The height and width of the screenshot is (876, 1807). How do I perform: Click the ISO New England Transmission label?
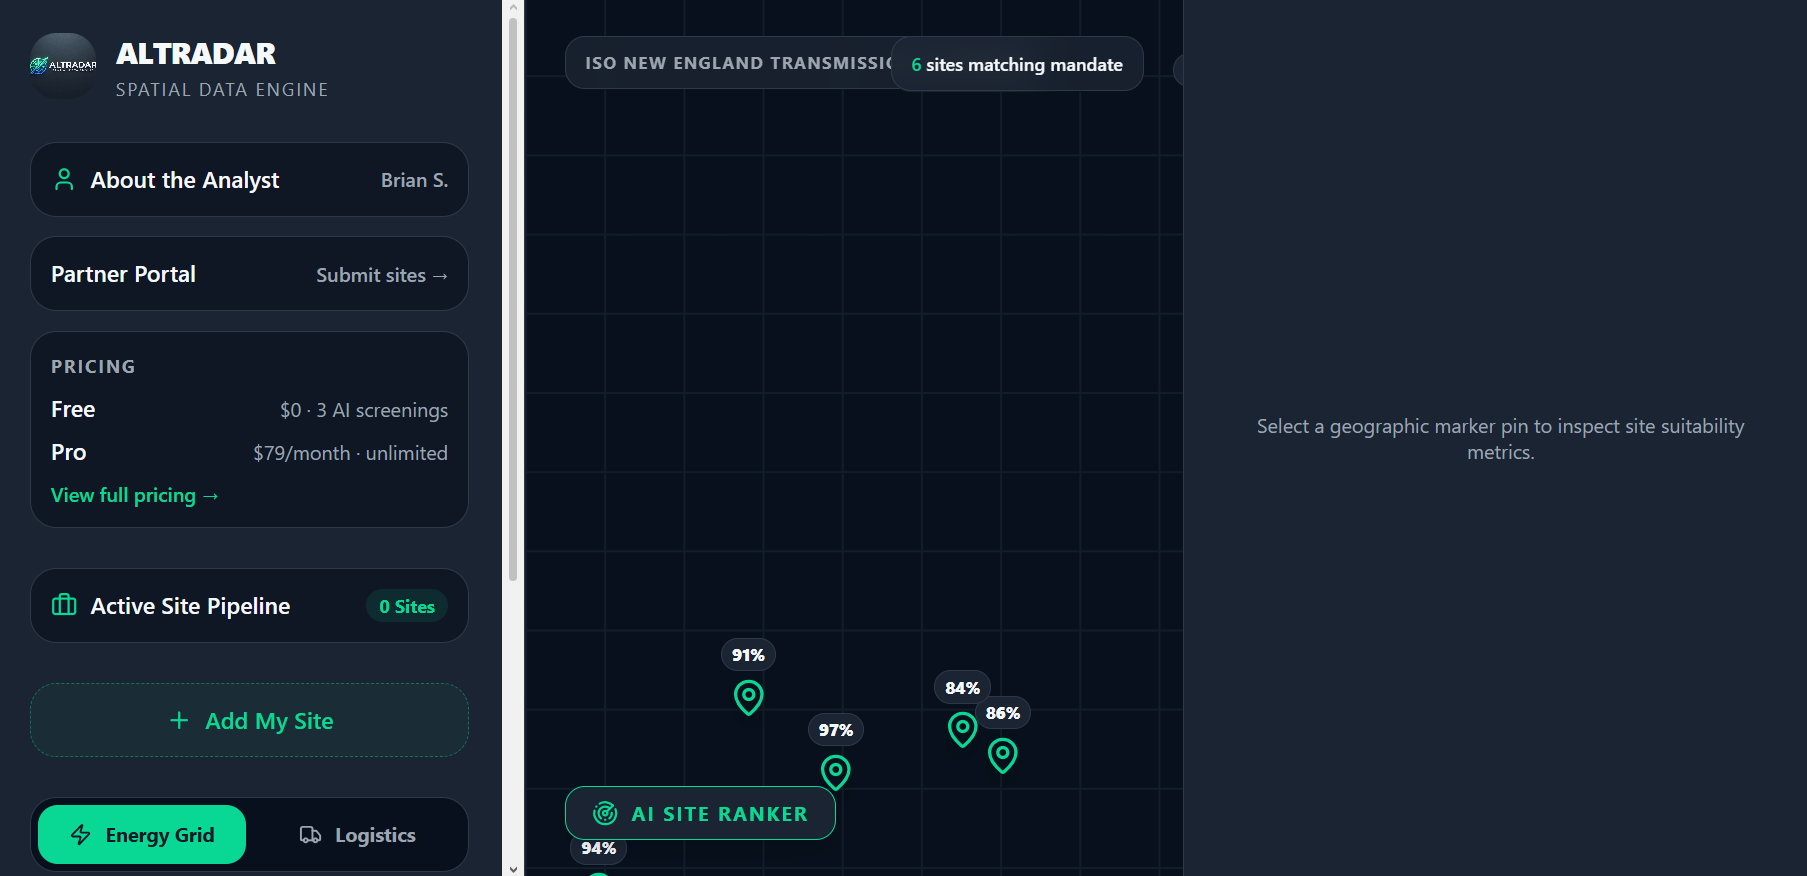[738, 63]
